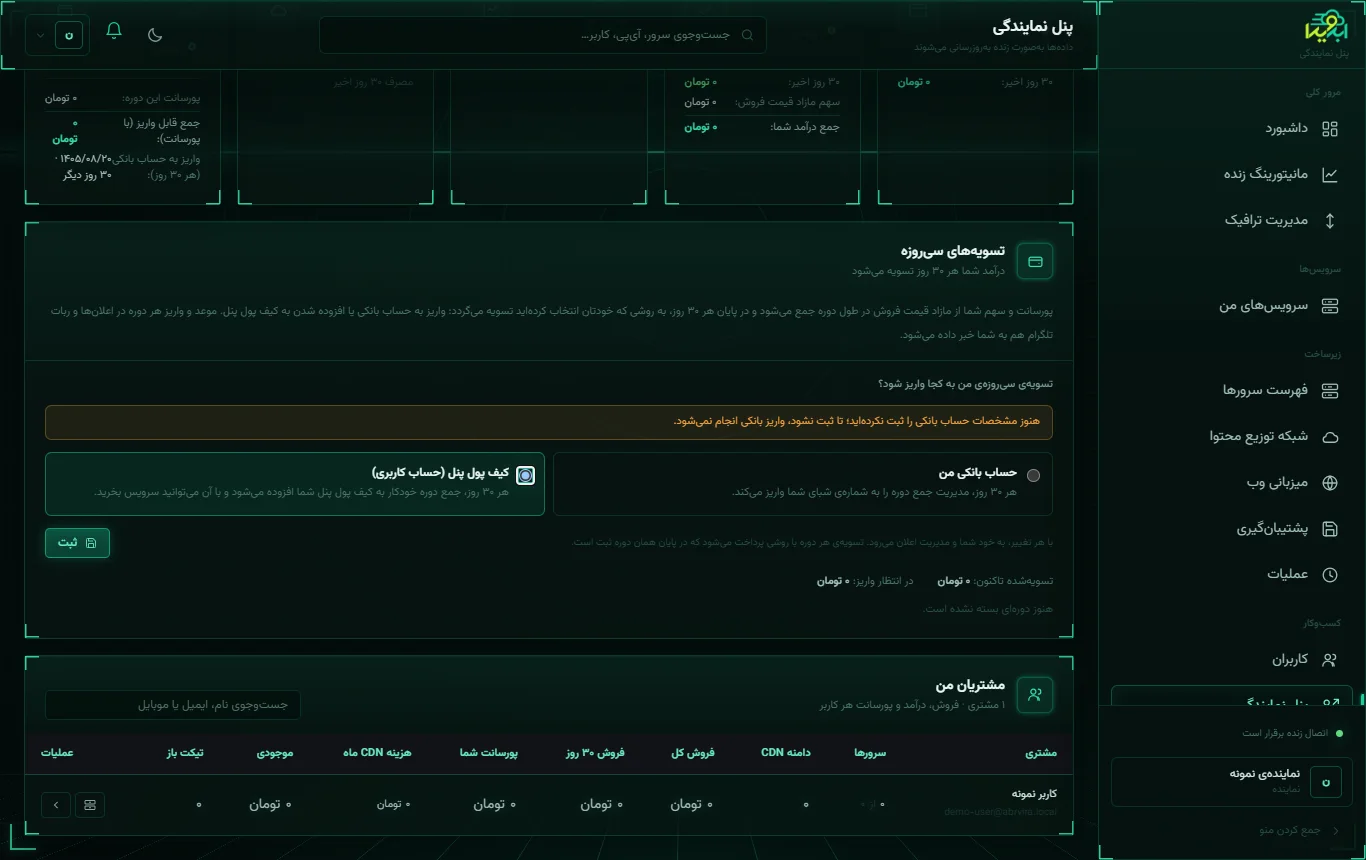The width and height of the screenshot is (1366, 860).
Task: Expand the کاربر نمونه row with the chevron
Action: pos(56,804)
